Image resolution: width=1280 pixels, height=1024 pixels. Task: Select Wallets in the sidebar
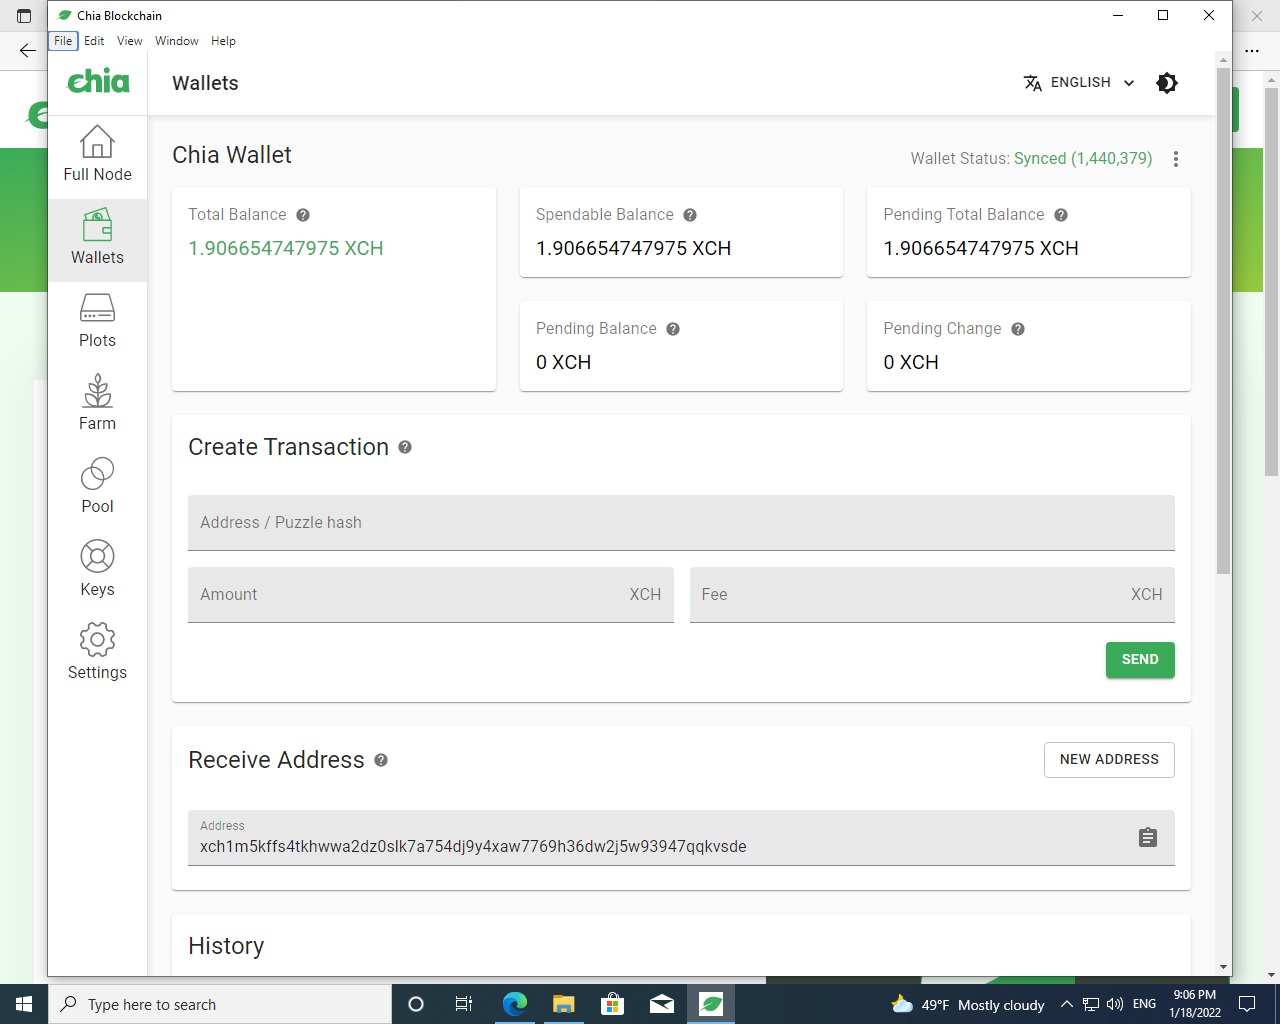(97, 240)
